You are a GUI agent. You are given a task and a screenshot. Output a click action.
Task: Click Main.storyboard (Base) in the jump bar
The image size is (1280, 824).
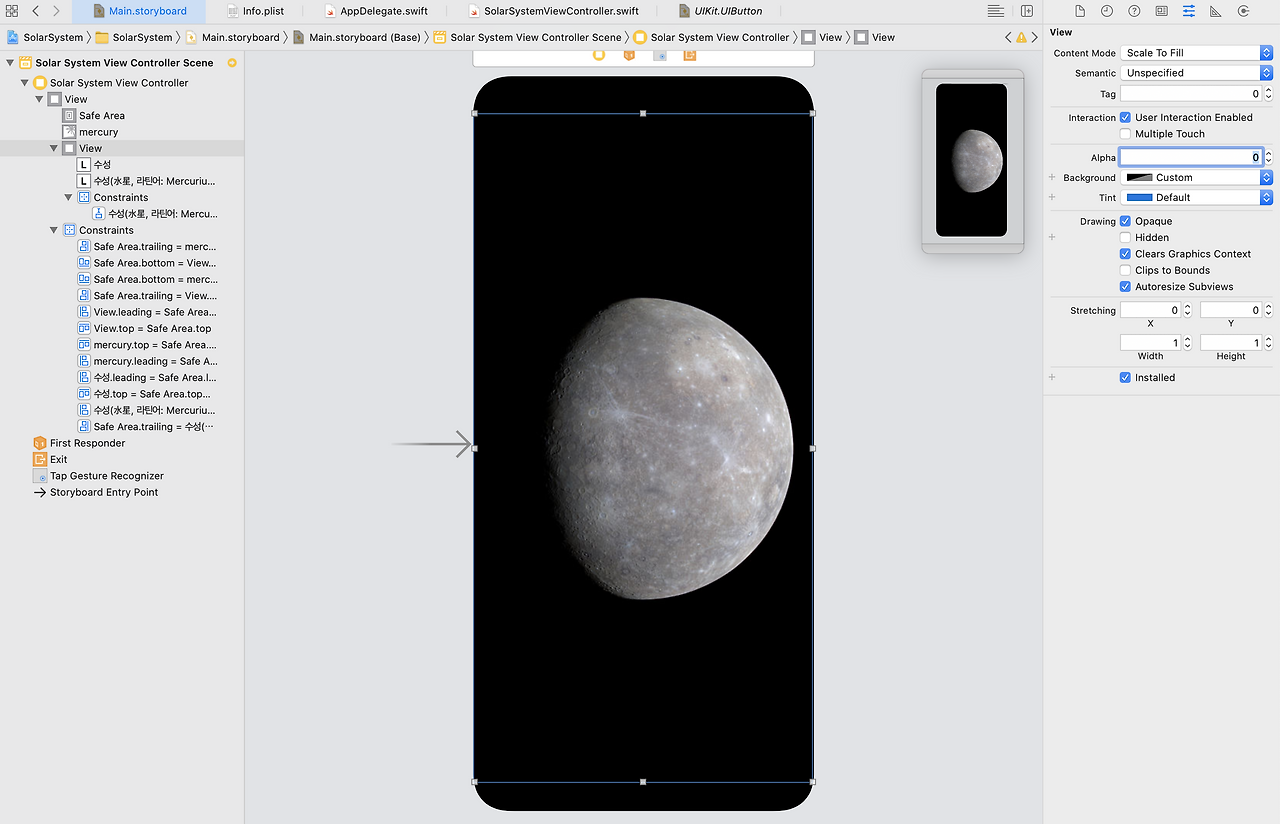point(357,37)
